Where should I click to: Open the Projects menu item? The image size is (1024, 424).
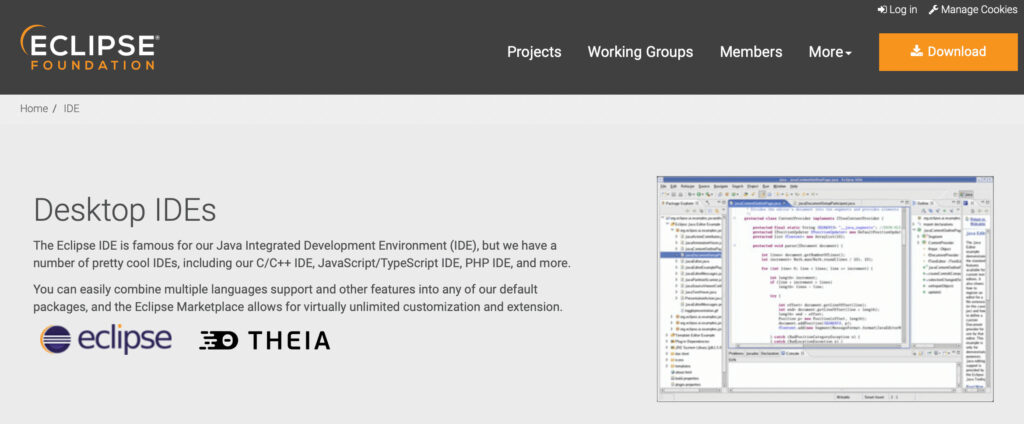534,52
